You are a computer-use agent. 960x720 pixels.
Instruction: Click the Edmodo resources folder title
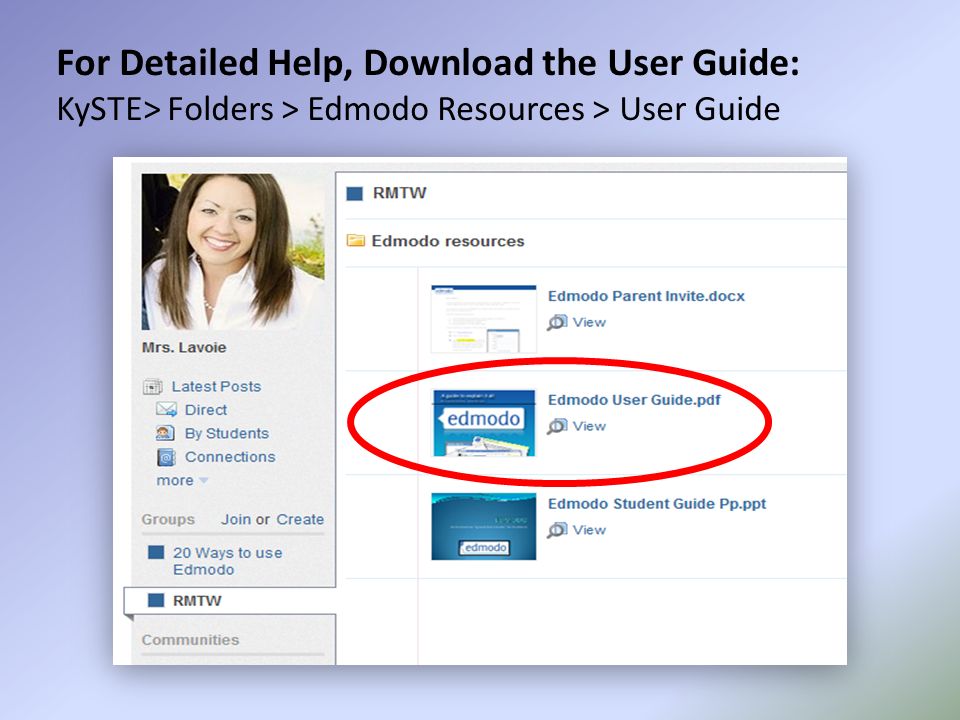[448, 241]
